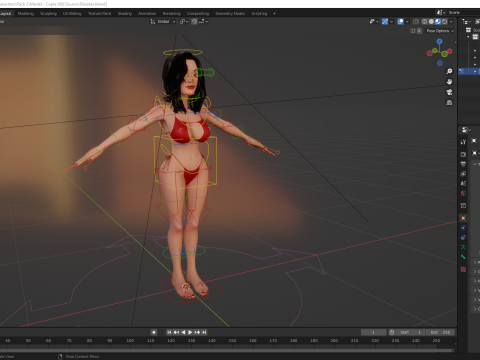The image size is (480, 360).
Task: Click the negative Z circle on gizmo
Action: [440, 63]
